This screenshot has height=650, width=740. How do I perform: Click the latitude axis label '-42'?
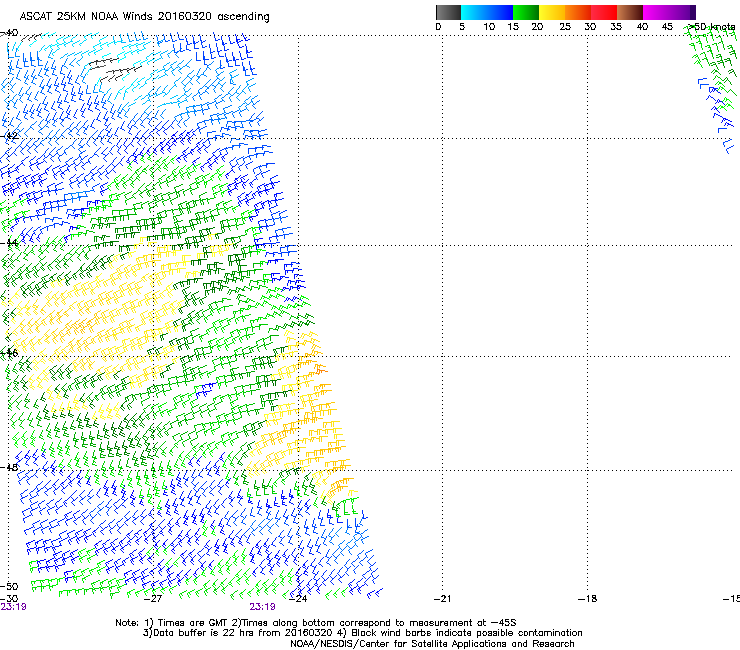click(x=9, y=136)
